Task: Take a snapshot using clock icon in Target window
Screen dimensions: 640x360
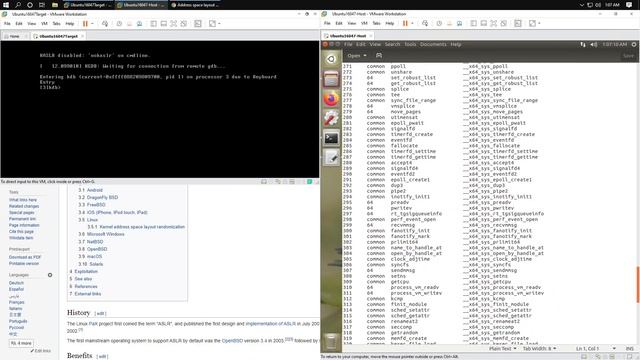Action: tap(119, 24)
